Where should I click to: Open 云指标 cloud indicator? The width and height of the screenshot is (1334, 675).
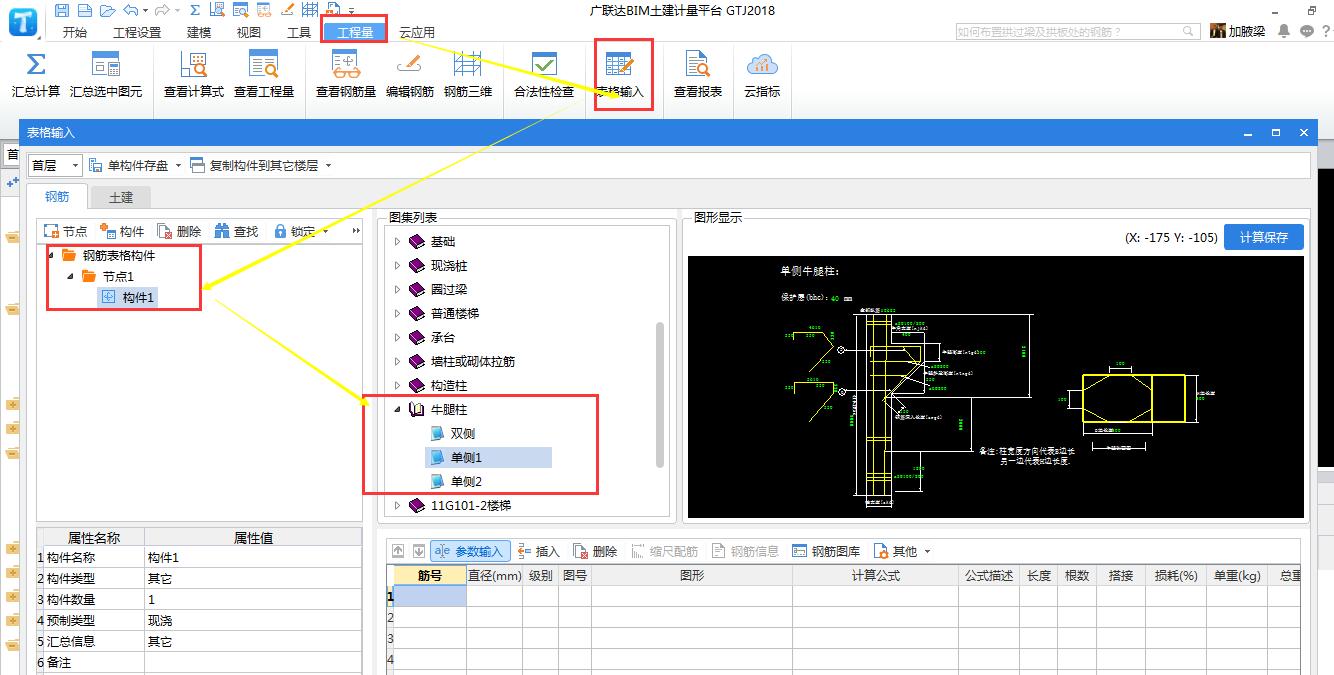pyautogui.click(x=762, y=75)
